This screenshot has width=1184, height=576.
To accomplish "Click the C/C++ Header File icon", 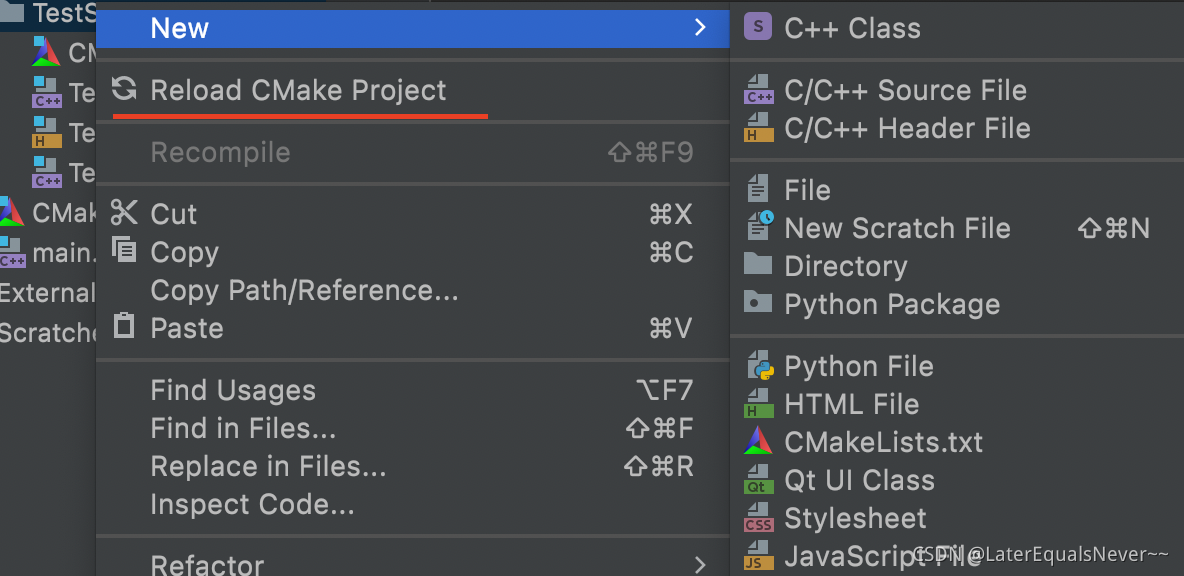I will (759, 128).
